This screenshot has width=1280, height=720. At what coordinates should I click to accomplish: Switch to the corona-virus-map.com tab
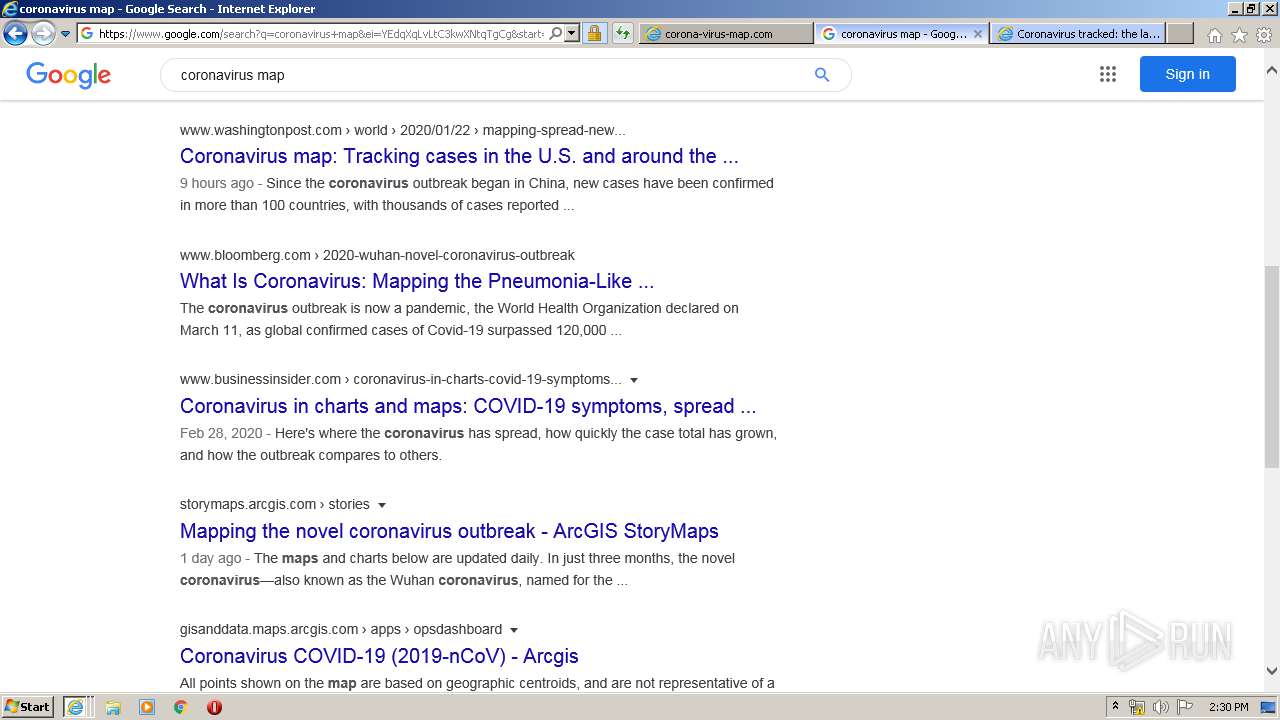coord(726,33)
